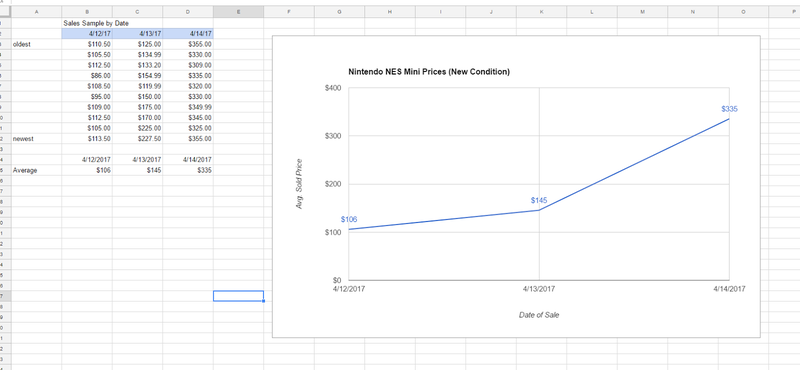This screenshot has height=370, width=800.
Task: Select the $170.00 cell
Action: click(x=137, y=117)
